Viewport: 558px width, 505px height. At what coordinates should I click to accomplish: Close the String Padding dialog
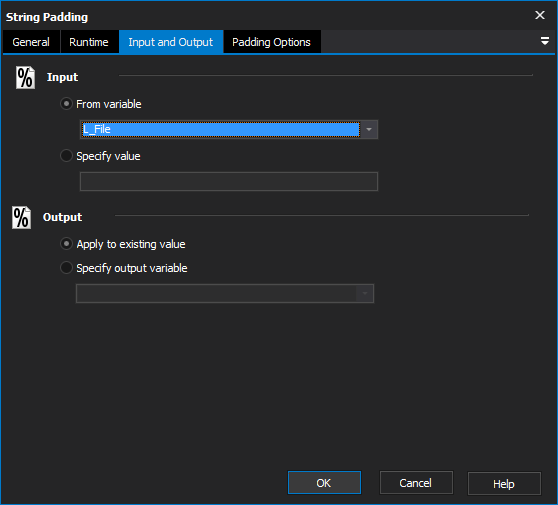tap(539, 15)
